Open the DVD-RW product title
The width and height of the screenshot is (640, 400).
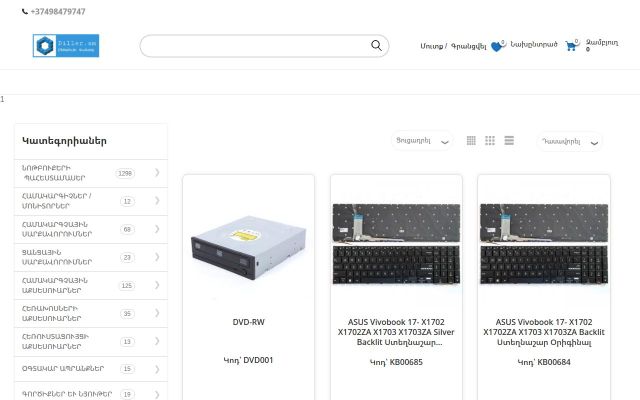click(x=249, y=322)
